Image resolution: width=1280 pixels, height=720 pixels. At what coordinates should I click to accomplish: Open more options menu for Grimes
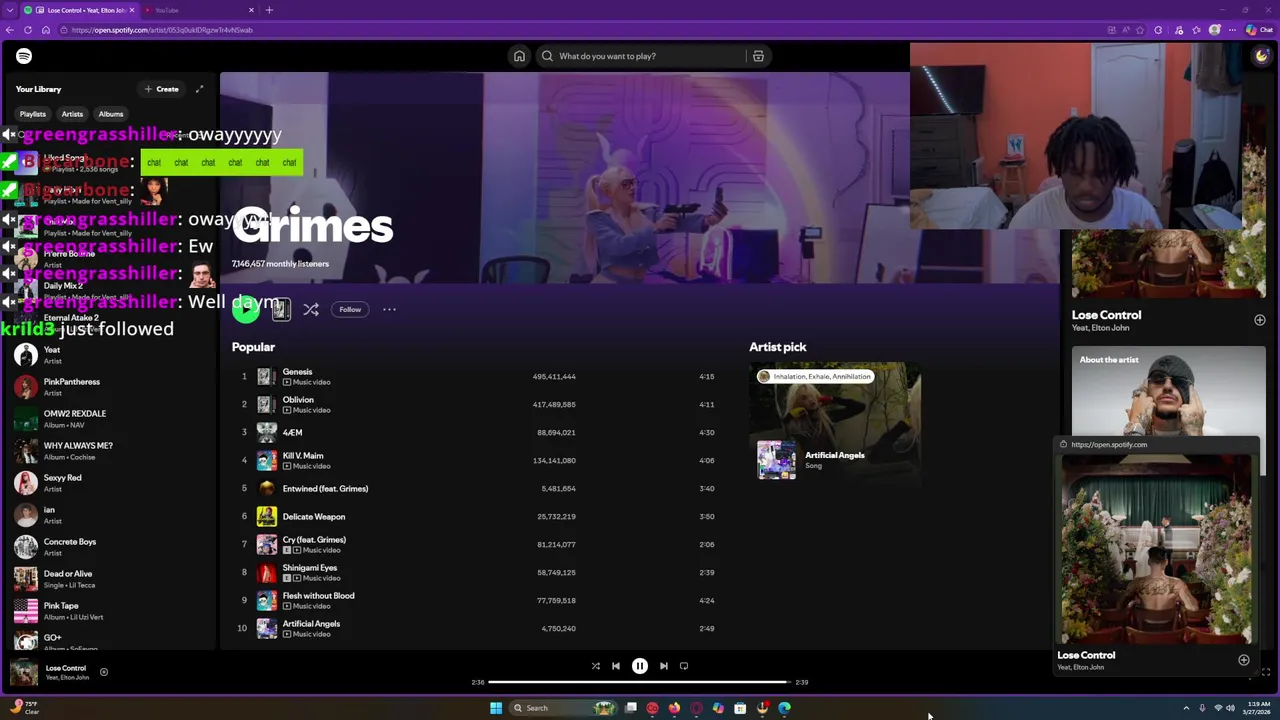[x=389, y=310]
